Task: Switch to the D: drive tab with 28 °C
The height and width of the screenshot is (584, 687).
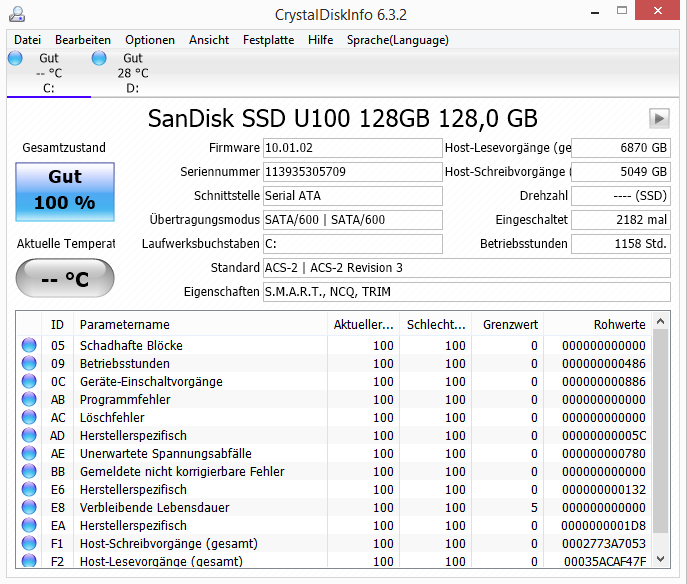Action: point(133,73)
